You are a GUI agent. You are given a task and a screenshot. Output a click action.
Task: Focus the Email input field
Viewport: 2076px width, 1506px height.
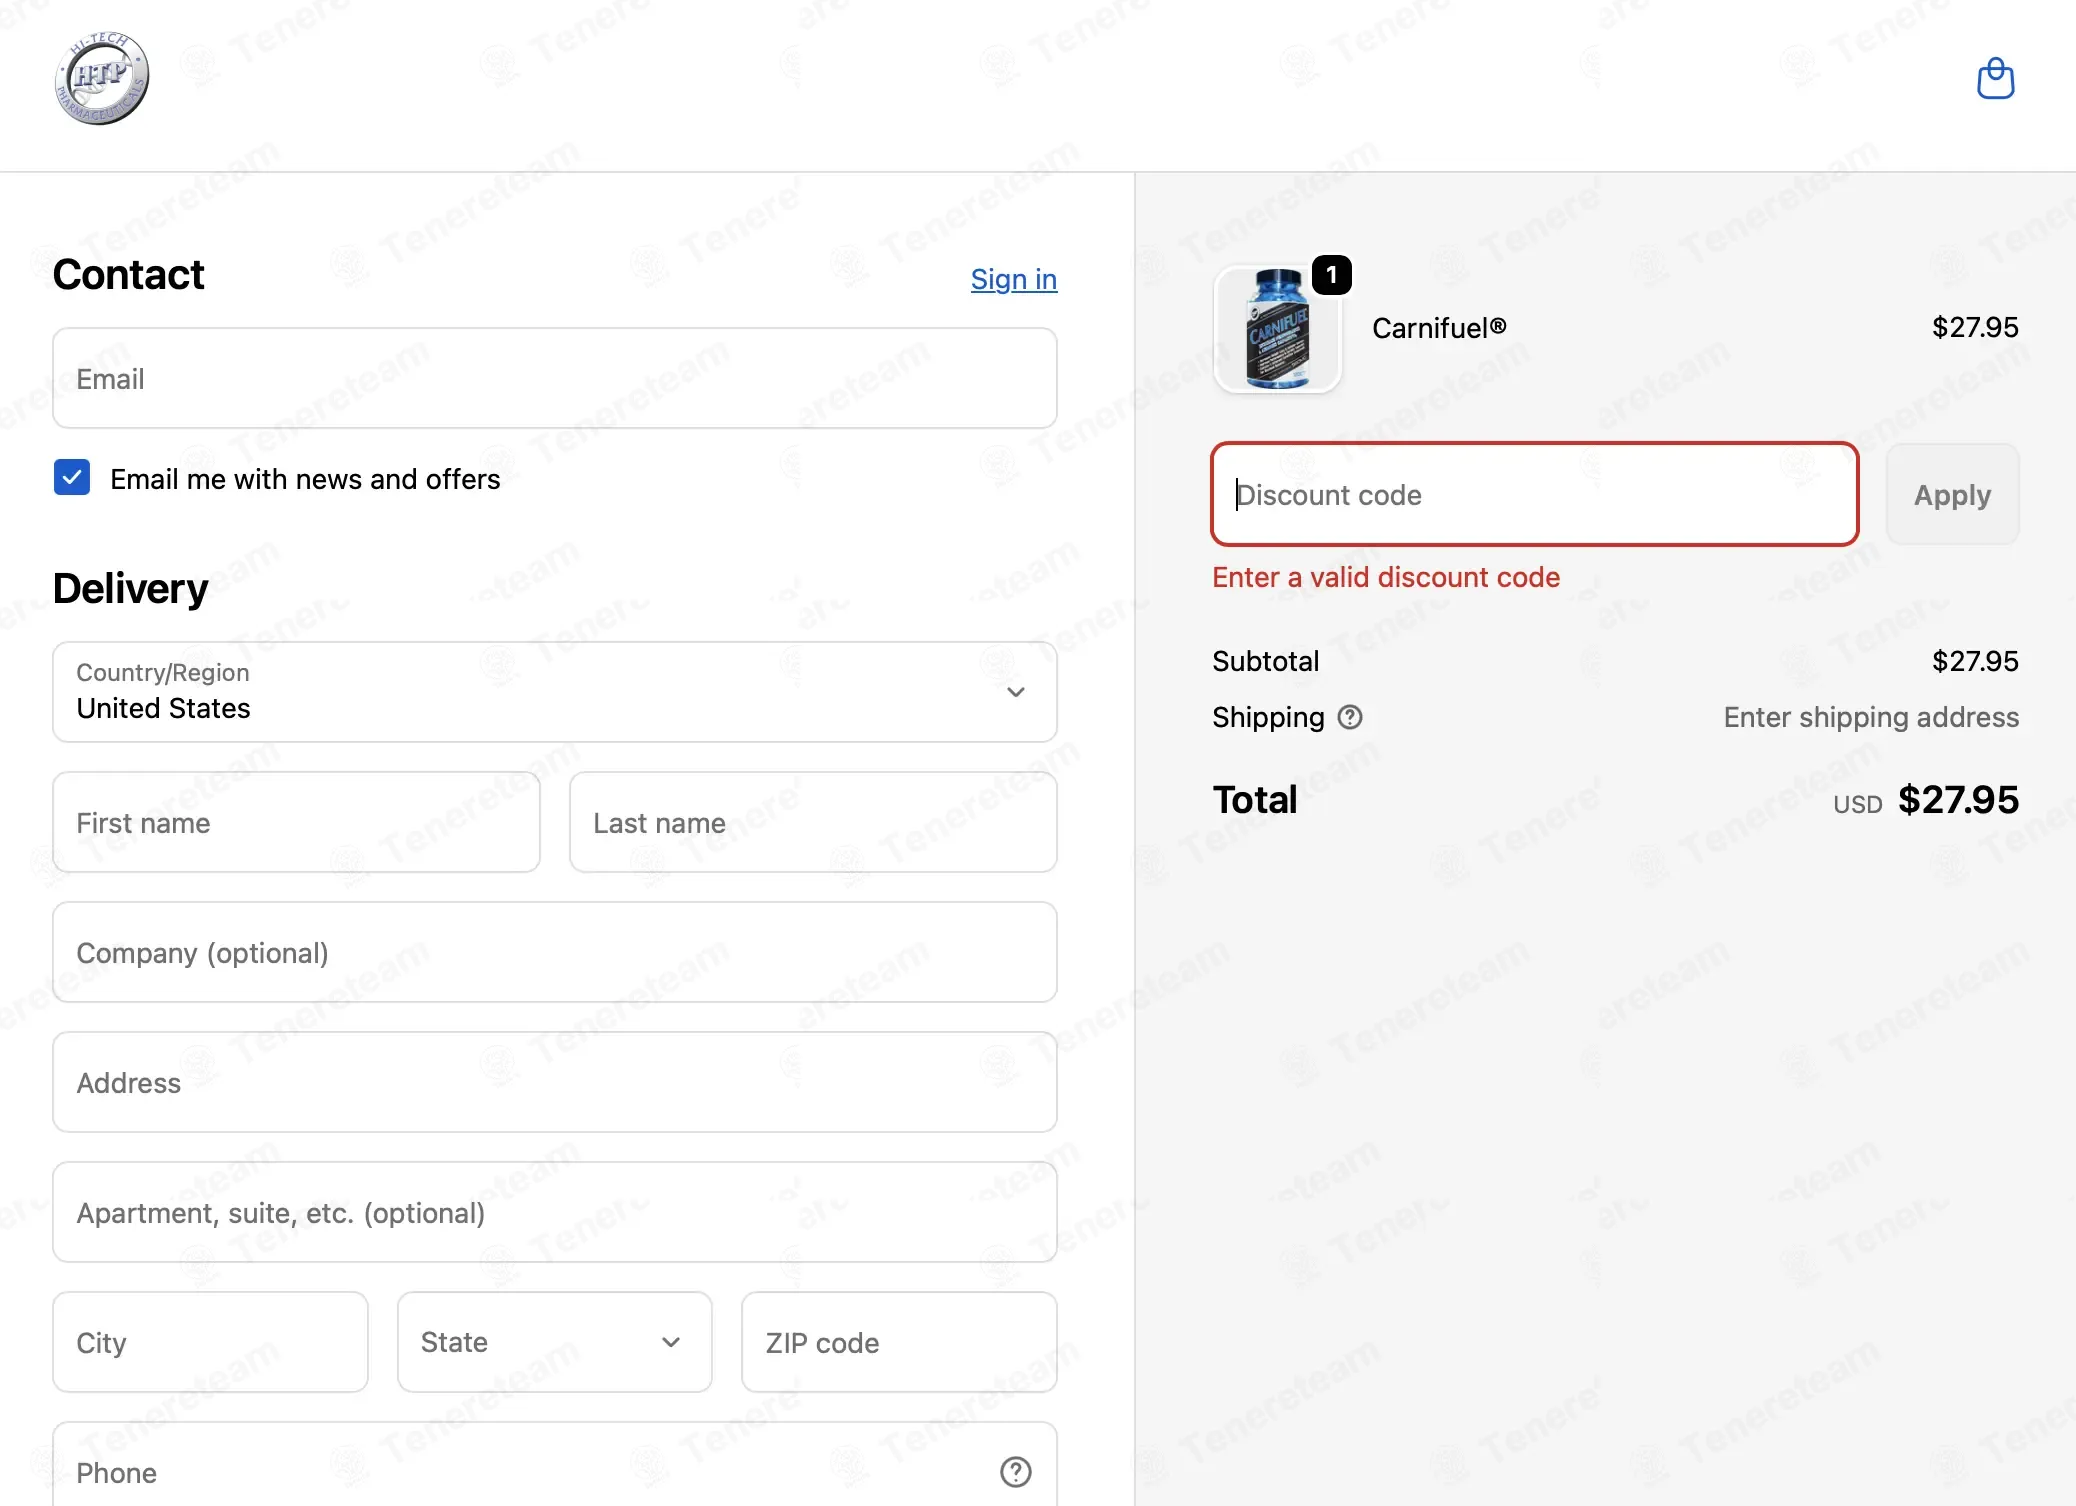(555, 378)
